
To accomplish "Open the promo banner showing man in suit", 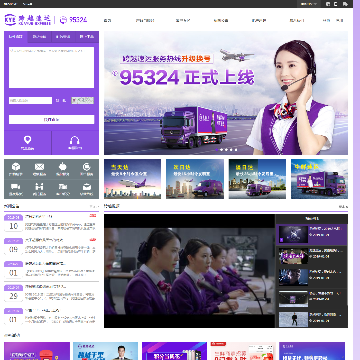I will click(x=106, y=351).
